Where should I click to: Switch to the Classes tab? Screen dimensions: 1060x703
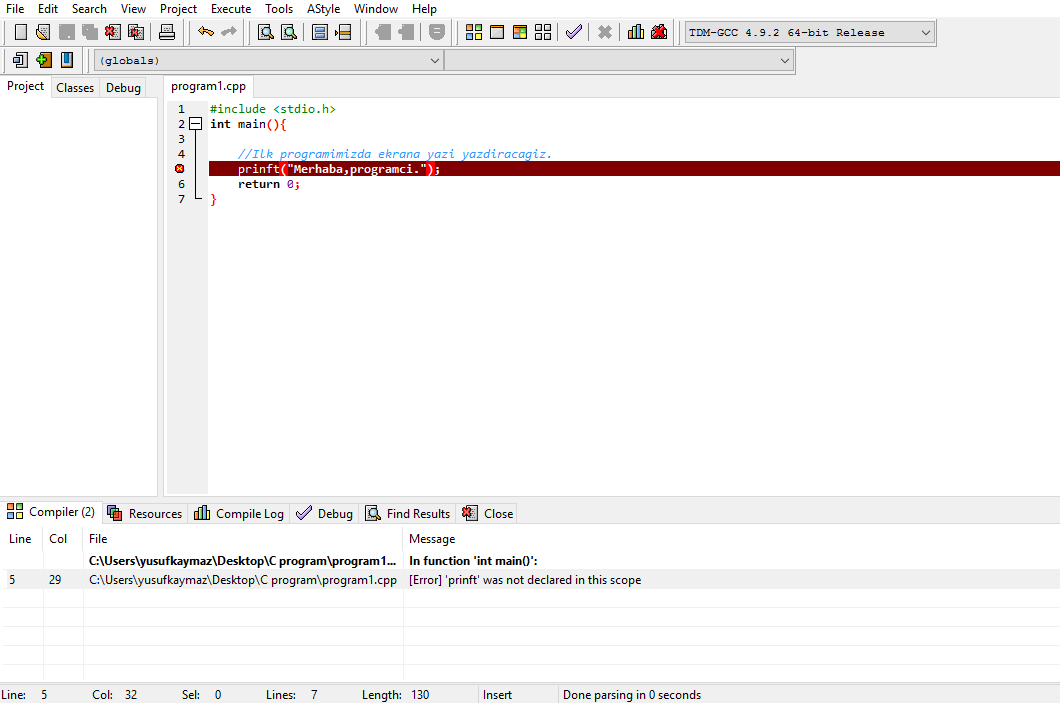click(x=75, y=88)
